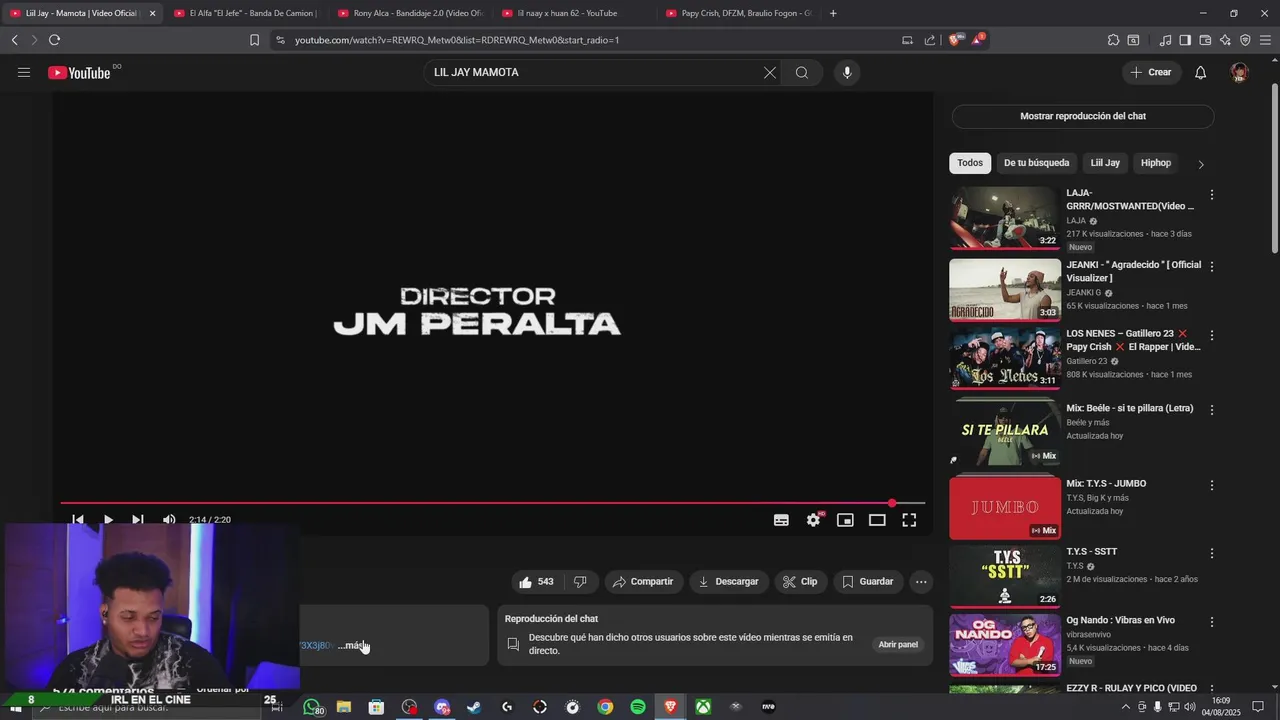Save video with Guardar button
1280x720 pixels.
click(x=867, y=582)
